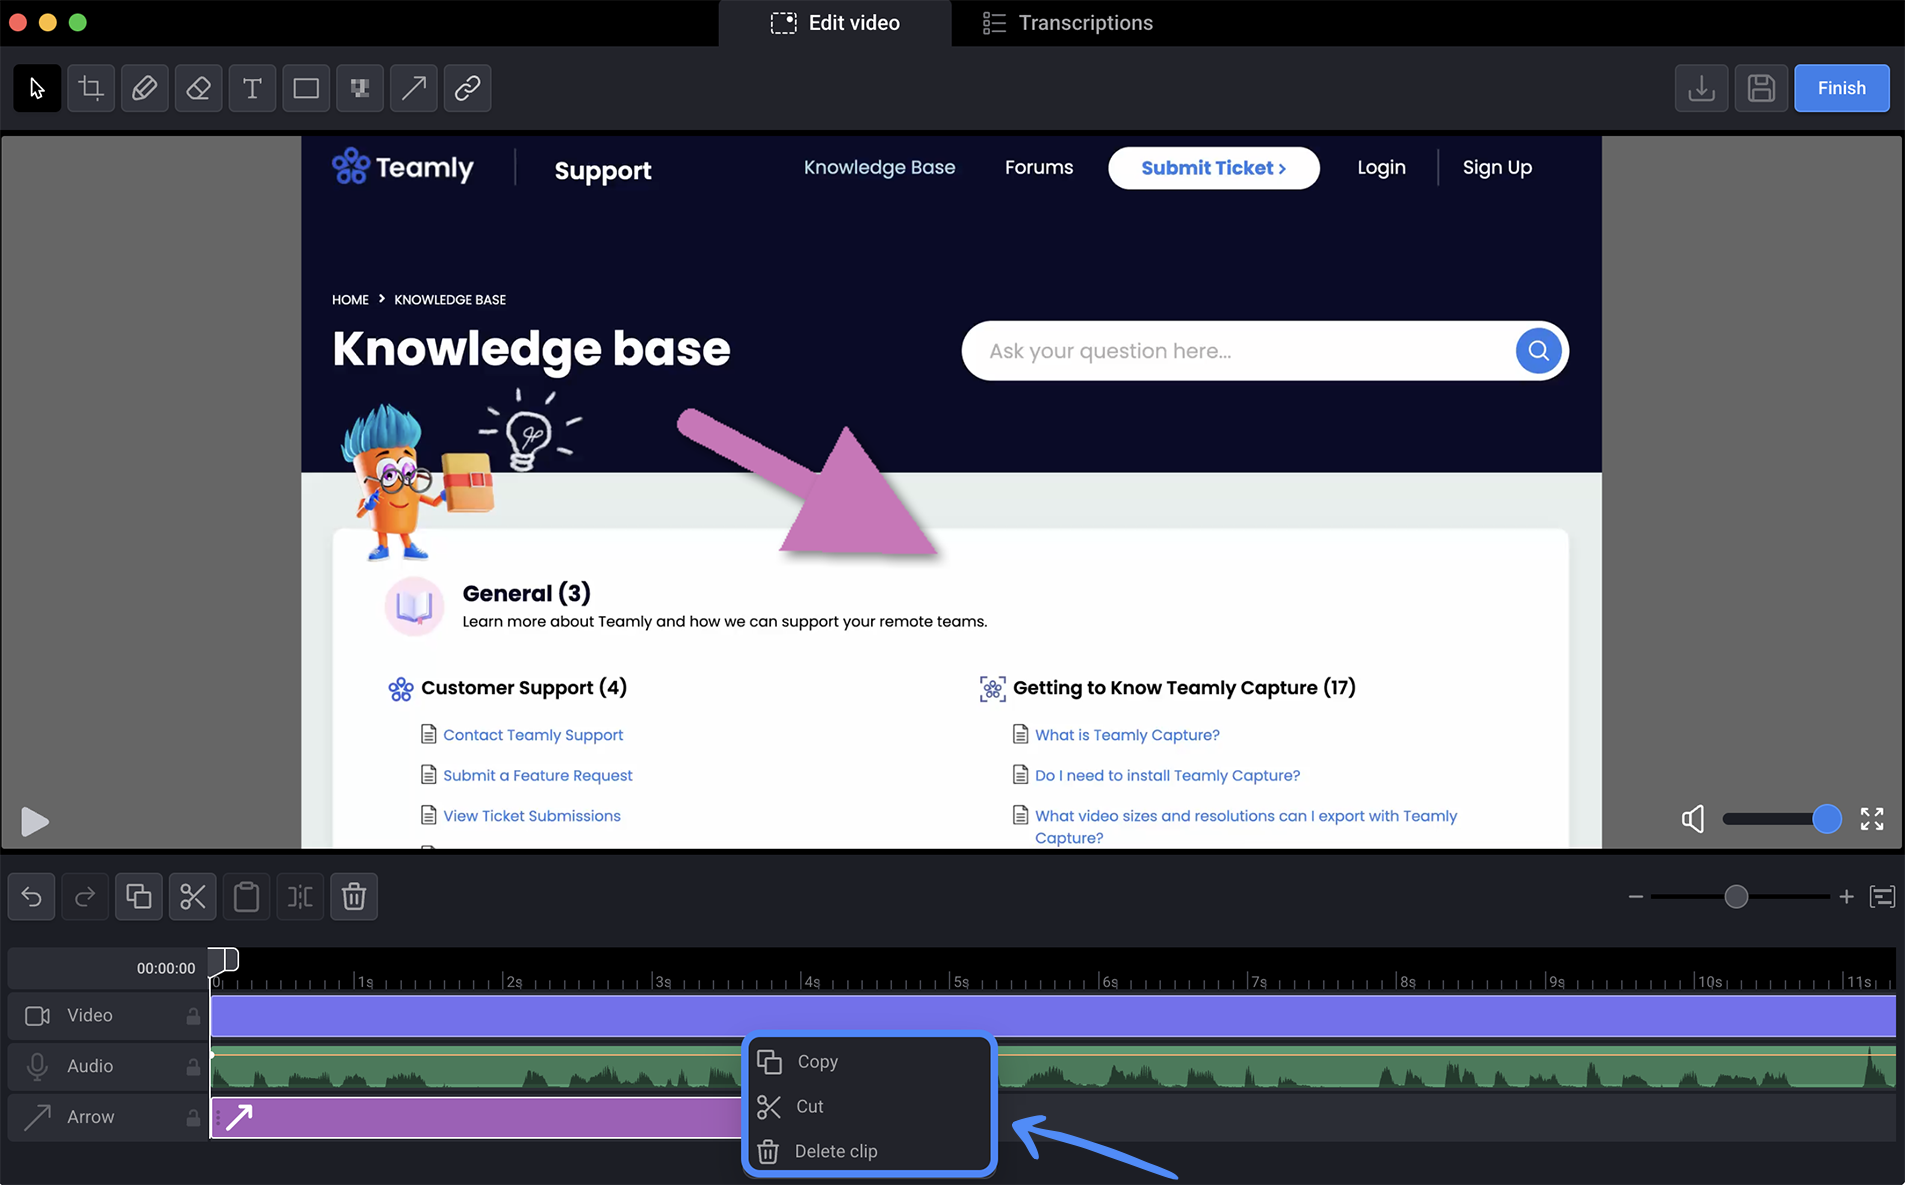1905x1185 pixels.
Task: Select the Text tool
Action: tap(252, 88)
